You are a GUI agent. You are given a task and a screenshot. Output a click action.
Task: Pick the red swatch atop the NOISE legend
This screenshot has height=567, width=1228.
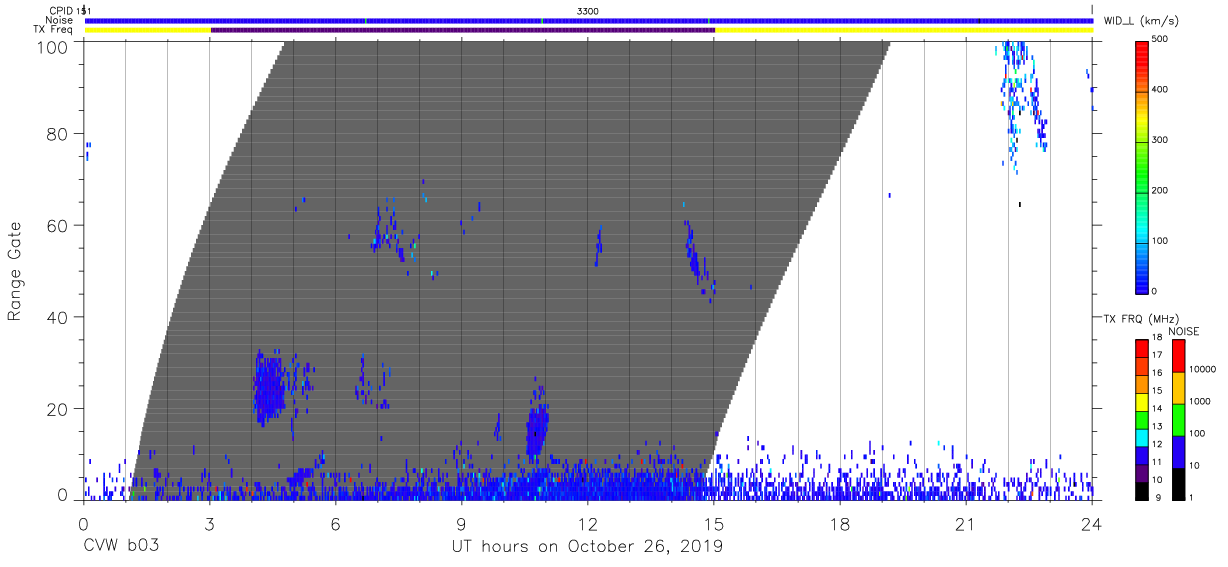pyautogui.click(x=1177, y=356)
